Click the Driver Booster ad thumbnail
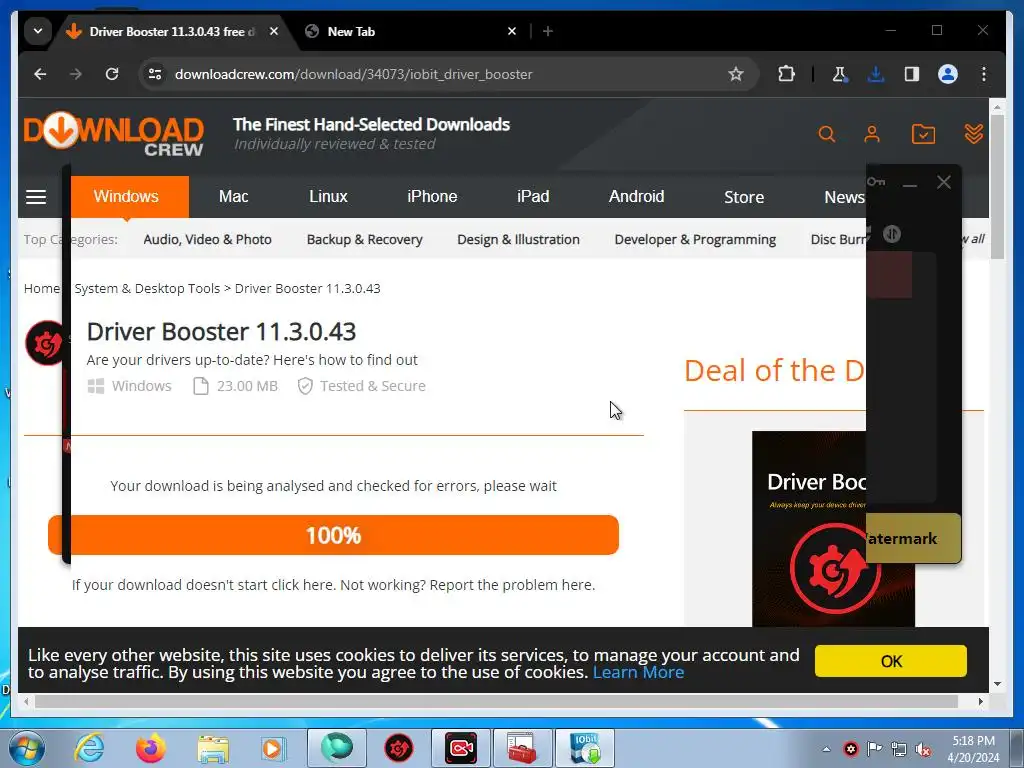The width and height of the screenshot is (1024, 768). 833,529
